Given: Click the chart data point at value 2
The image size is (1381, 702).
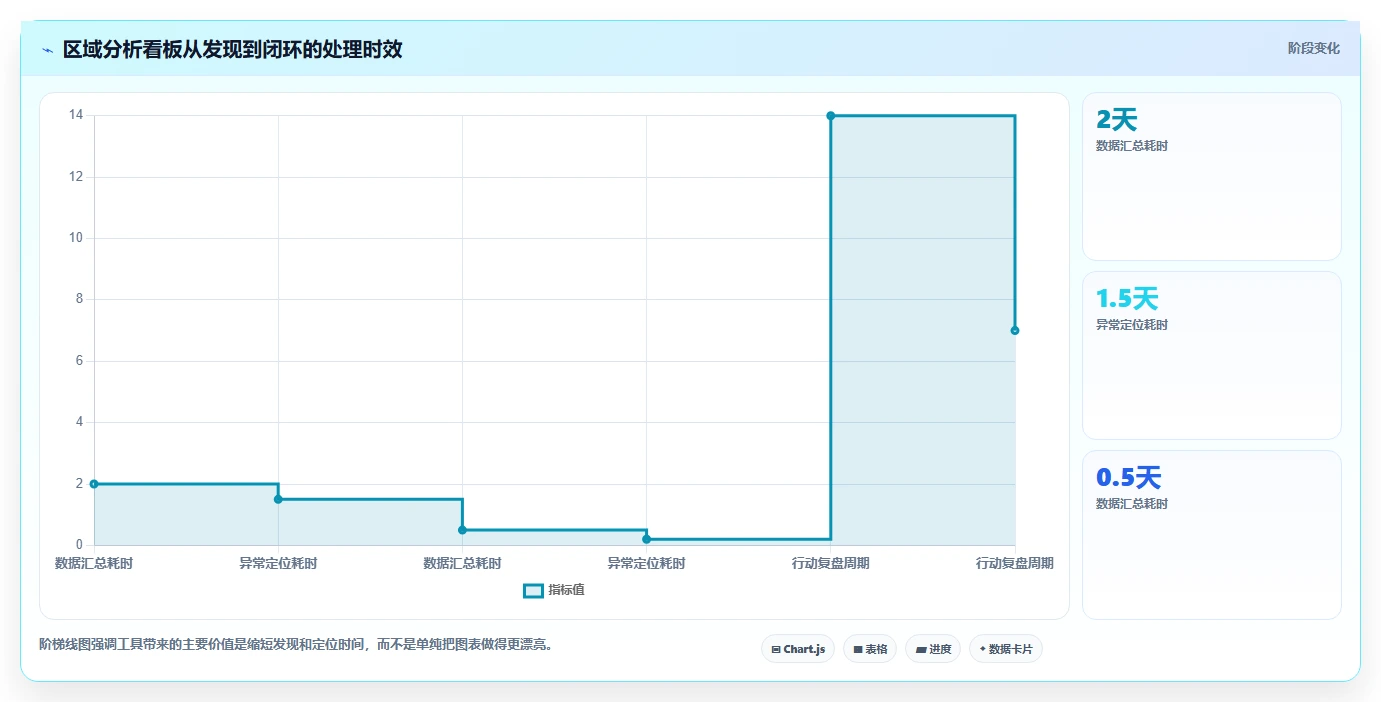Looking at the screenshot, I should 94,484.
